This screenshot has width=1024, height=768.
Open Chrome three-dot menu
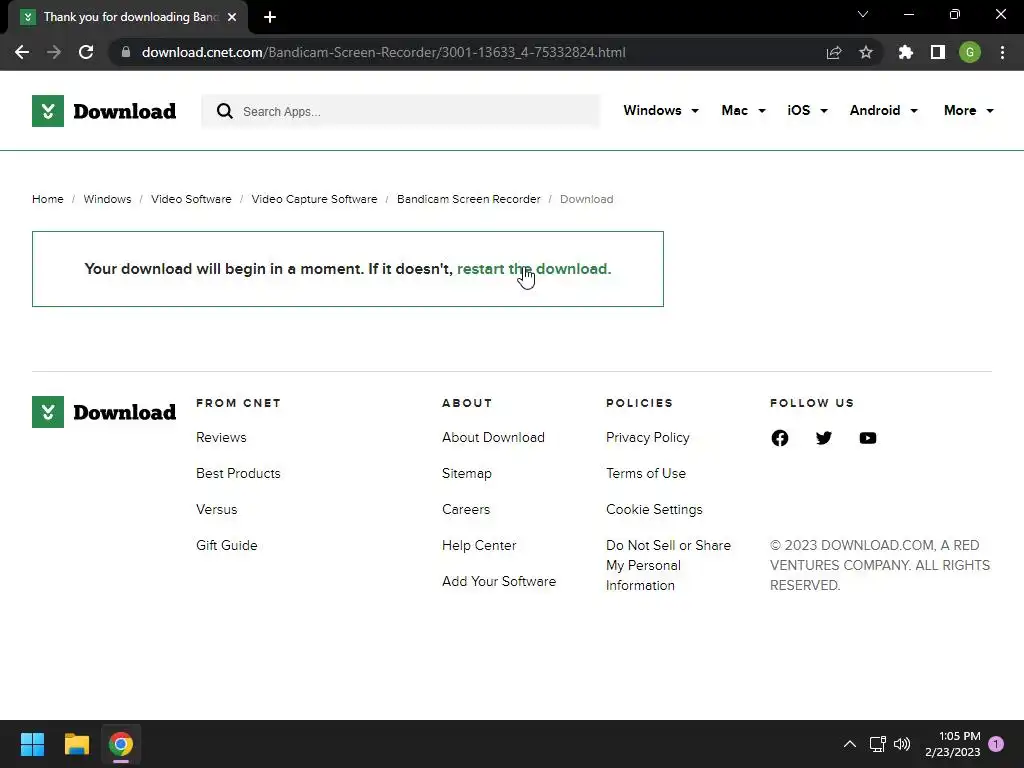click(x=1002, y=52)
